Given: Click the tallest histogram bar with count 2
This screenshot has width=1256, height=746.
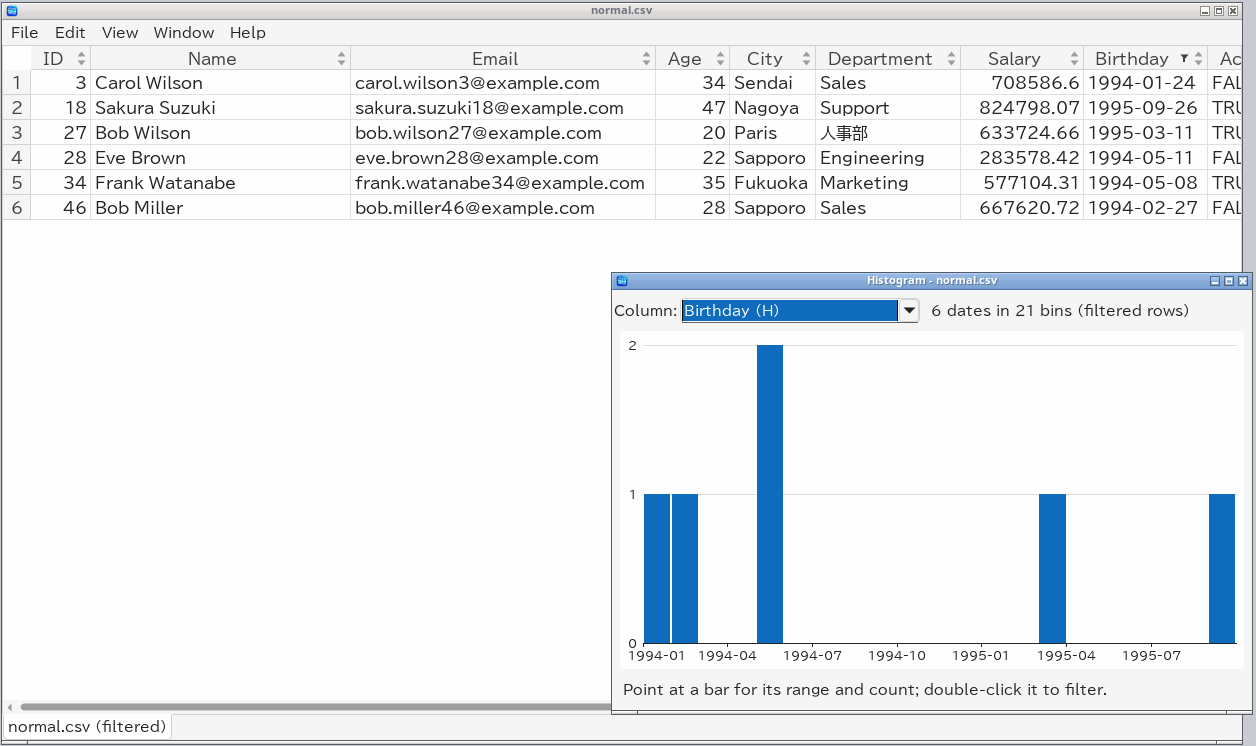Looking at the screenshot, I should pos(770,494).
